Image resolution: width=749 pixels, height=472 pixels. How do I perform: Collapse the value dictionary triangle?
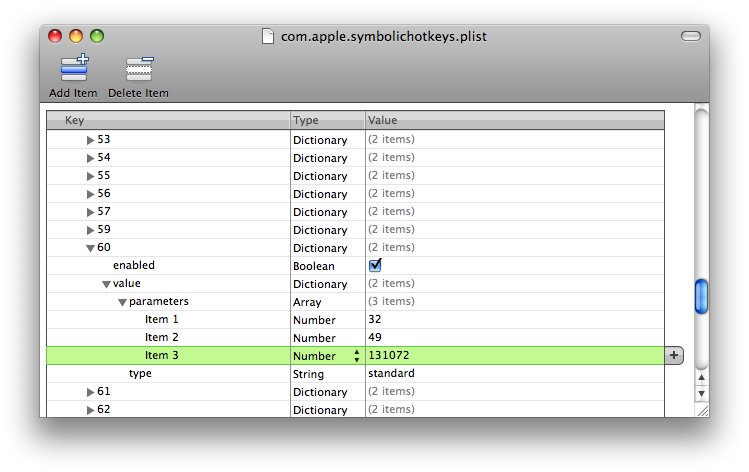coord(106,284)
